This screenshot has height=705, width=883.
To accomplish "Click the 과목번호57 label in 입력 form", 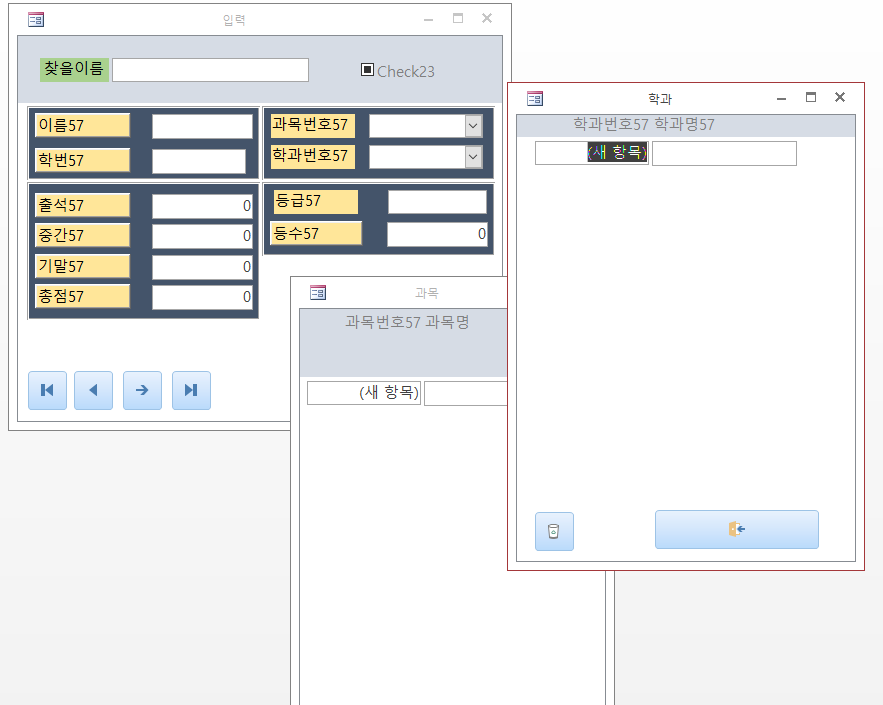I will [x=313, y=125].
